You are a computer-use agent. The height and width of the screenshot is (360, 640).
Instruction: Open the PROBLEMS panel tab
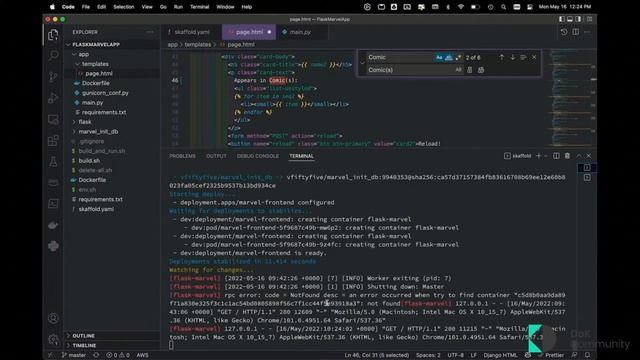182,156
